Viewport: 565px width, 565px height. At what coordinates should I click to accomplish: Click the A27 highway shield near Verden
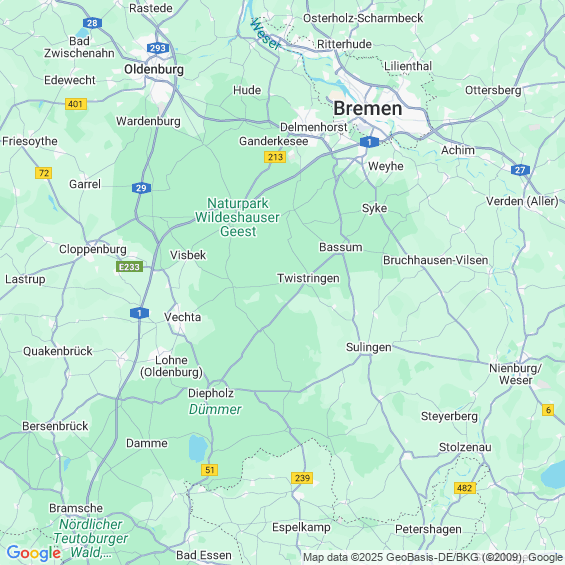coord(520,170)
